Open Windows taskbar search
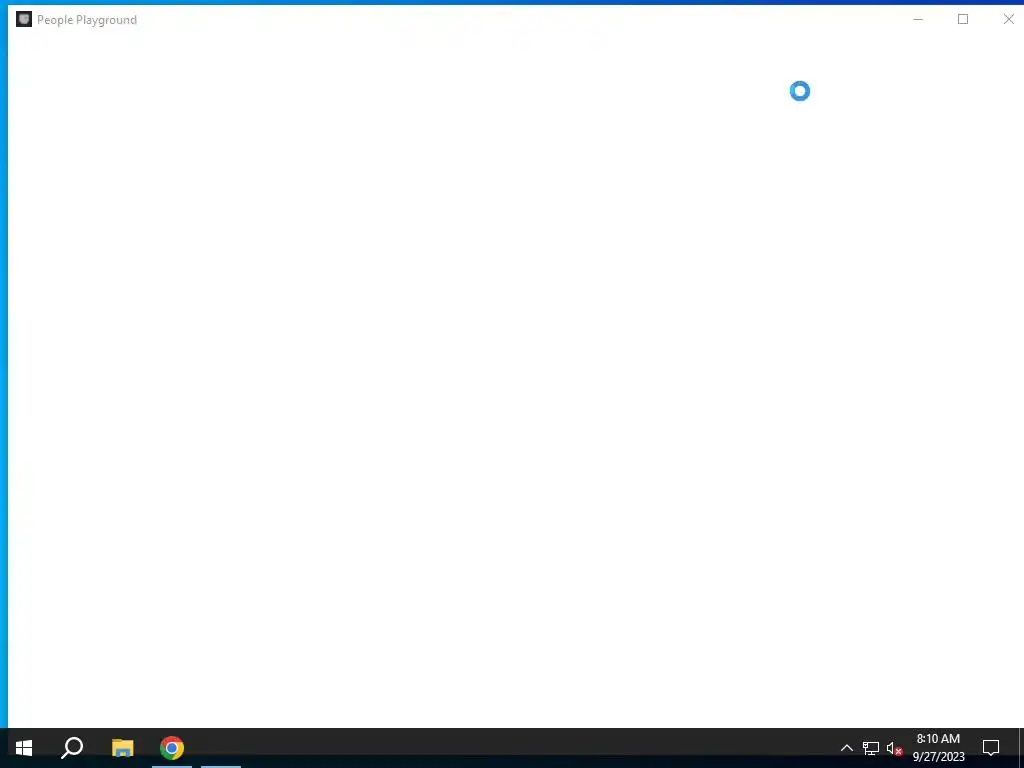 (72, 748)
